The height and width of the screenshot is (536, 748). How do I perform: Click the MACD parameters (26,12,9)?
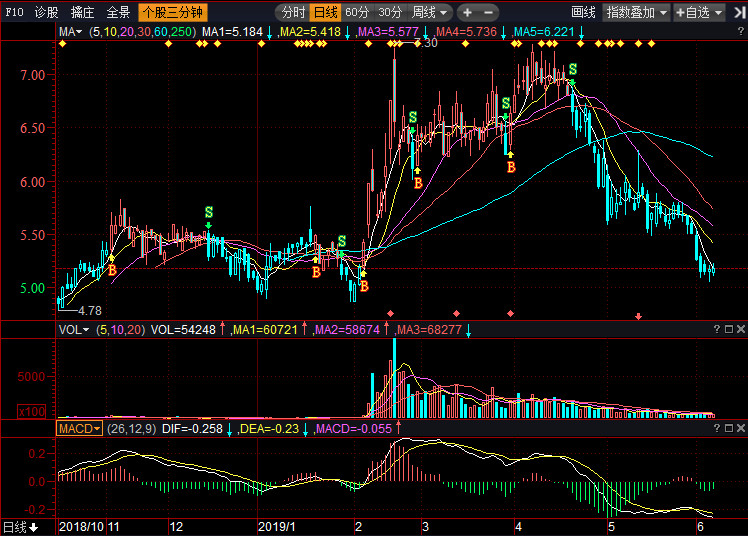[132, 429]
